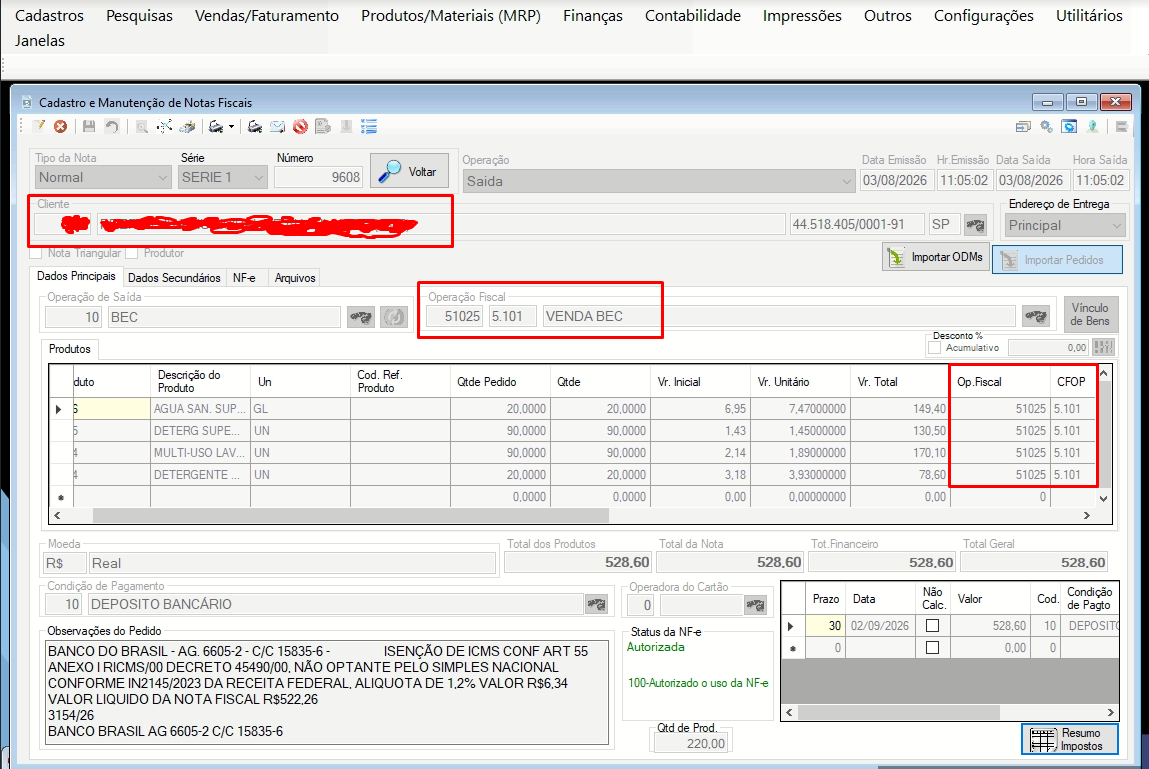Click the Número field showing 9608

[x=319, y=177]
